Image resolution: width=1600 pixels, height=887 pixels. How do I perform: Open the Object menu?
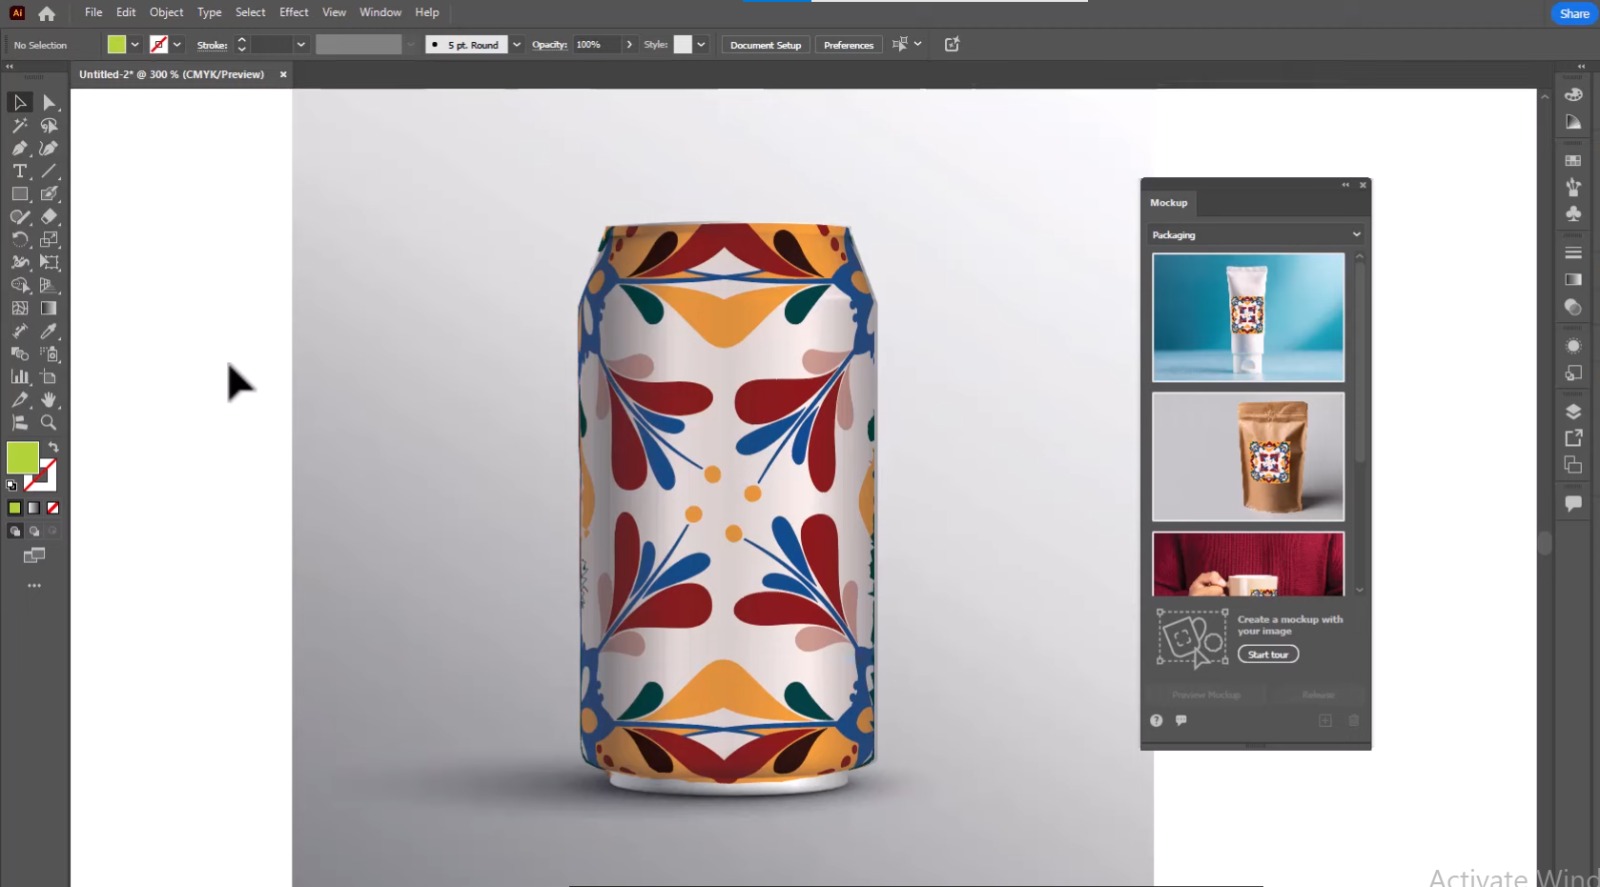166,12
